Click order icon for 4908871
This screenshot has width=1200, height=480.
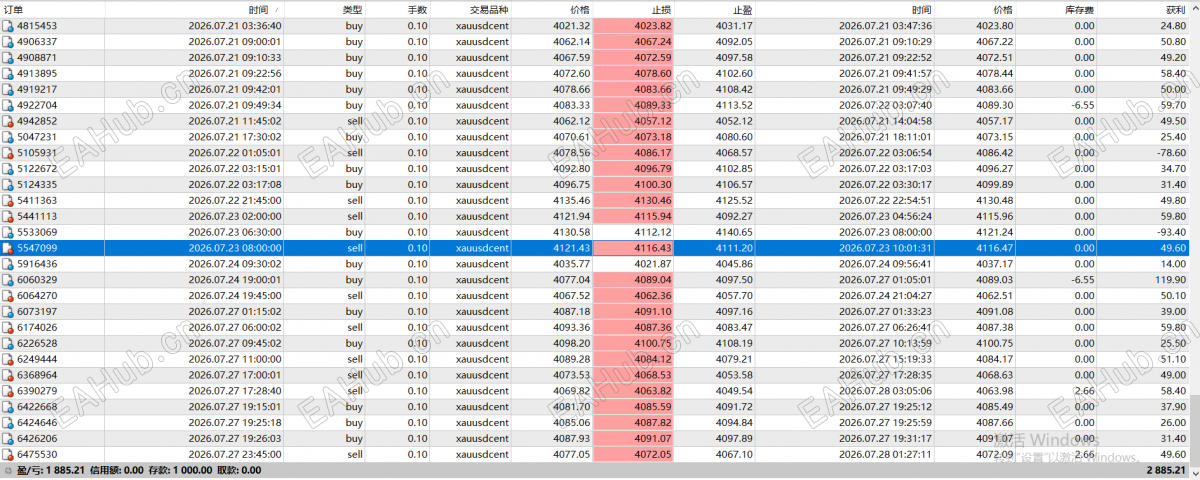click(x=9, y=57)
